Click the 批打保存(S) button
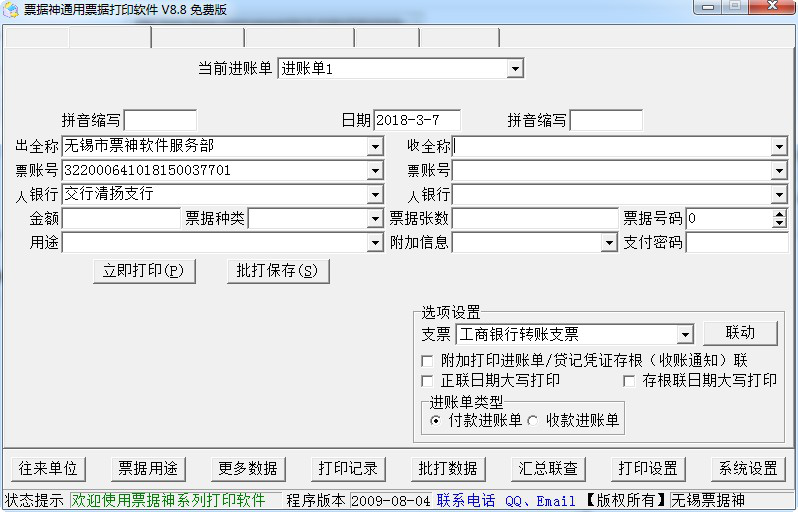The width and height of the screenshot is (798, 512). tap(278, 271)
